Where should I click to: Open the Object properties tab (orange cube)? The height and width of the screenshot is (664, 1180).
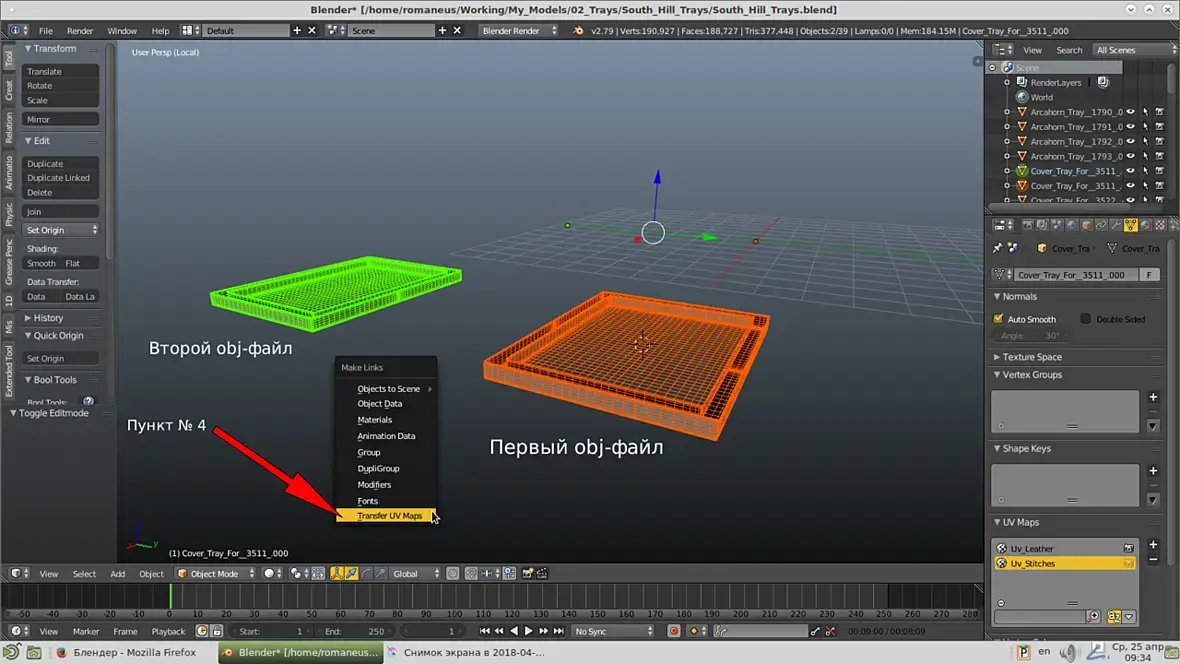point(1086,224)
